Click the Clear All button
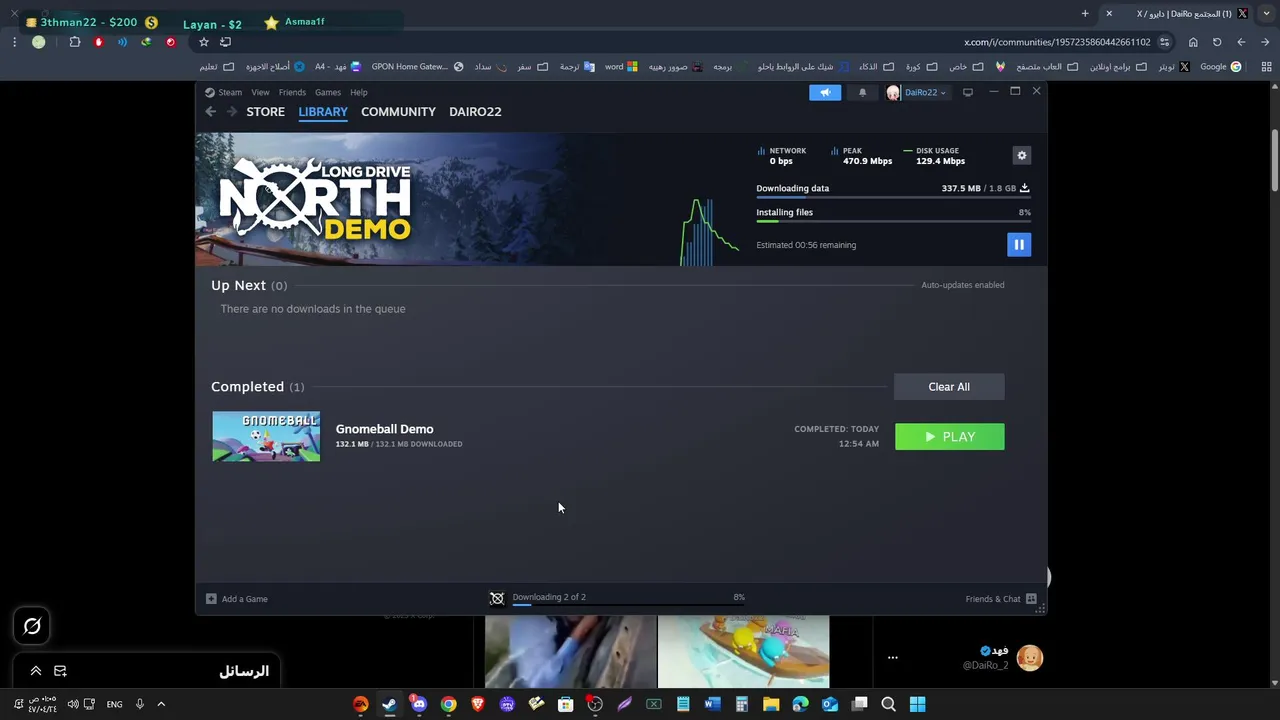 949,387
